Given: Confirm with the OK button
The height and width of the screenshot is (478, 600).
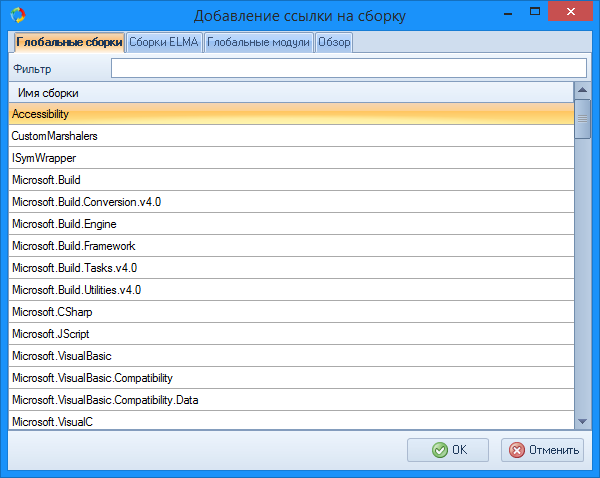Looking at the screenshot, I should tap(448, 450).
